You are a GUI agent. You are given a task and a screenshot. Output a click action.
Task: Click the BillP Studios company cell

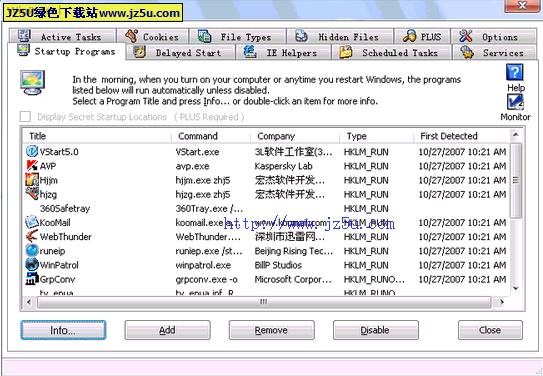click(278, 265)
